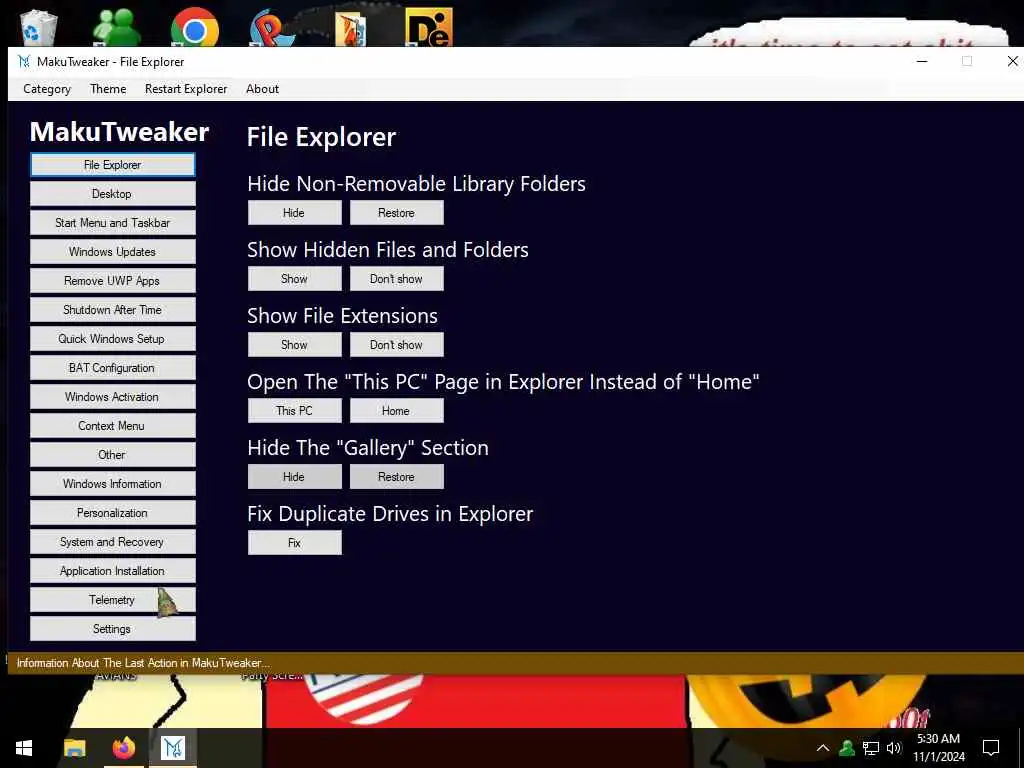Viewport: 1024px width, 768px height.
Task: Open File Explorer from the taskbar
Action: click(x=74, y=748)
